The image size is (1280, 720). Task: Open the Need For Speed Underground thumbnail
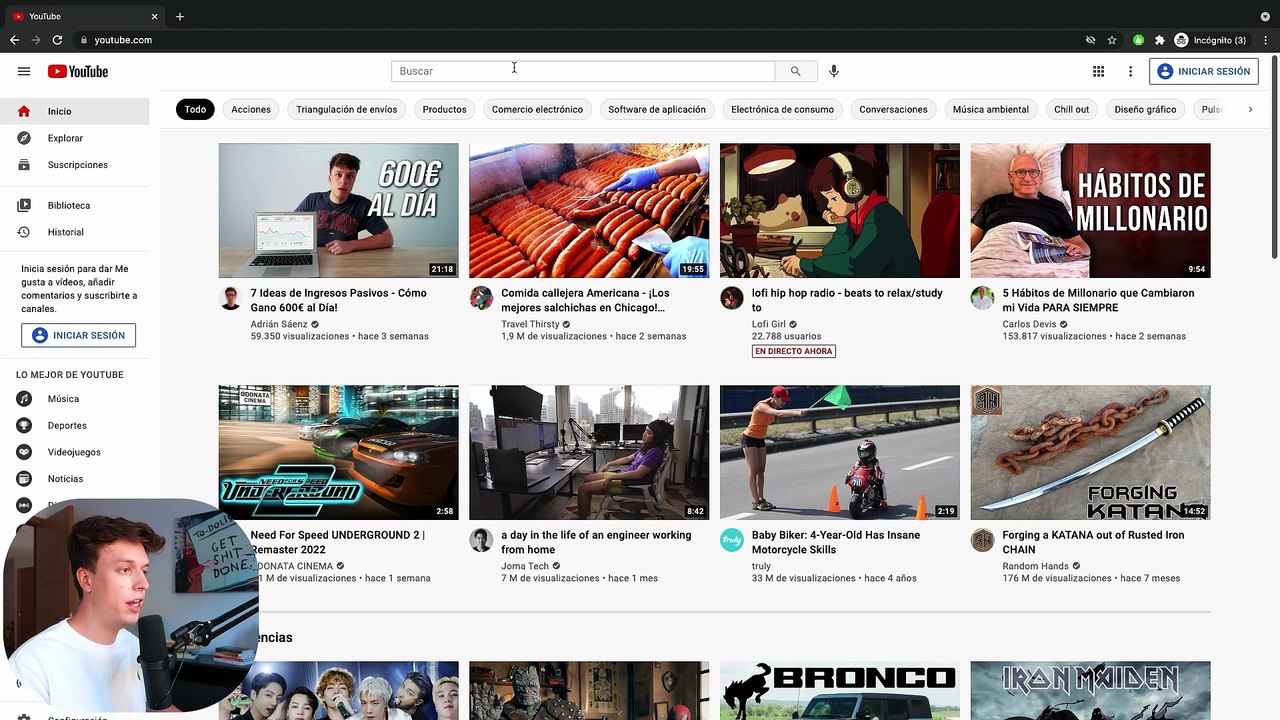(x=339, y=452)
